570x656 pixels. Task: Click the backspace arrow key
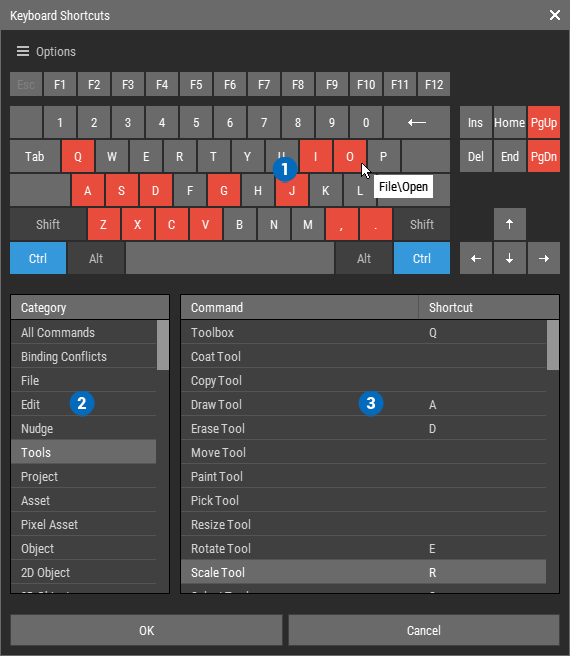point(417,122)
